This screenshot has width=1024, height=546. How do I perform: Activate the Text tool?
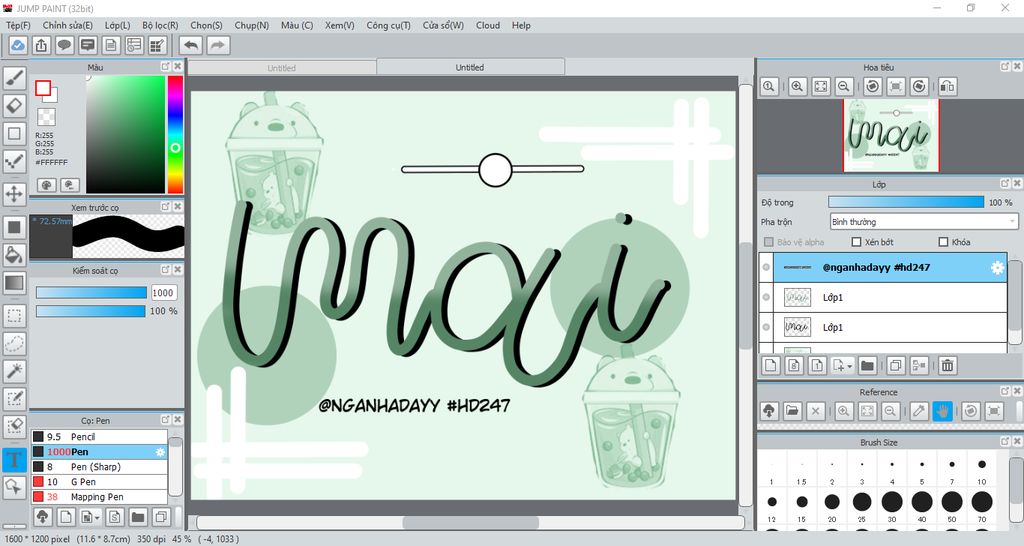click(14, 459)
